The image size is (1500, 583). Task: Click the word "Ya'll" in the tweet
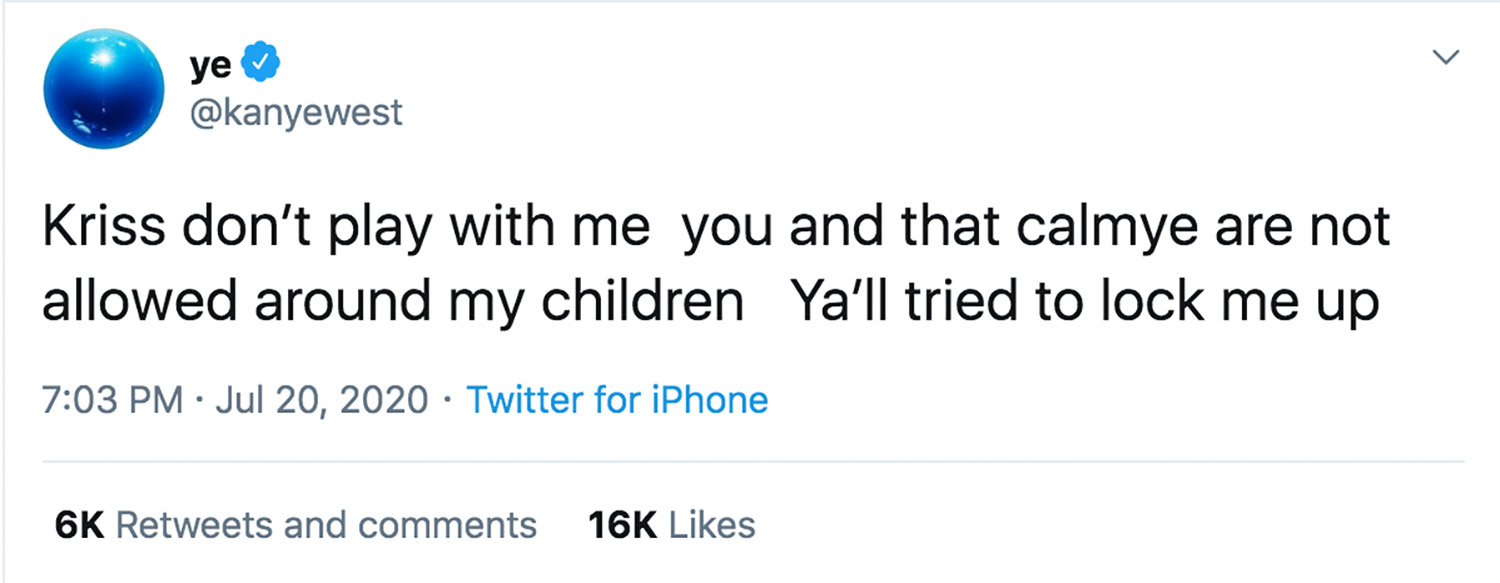[x=842, y=302]
